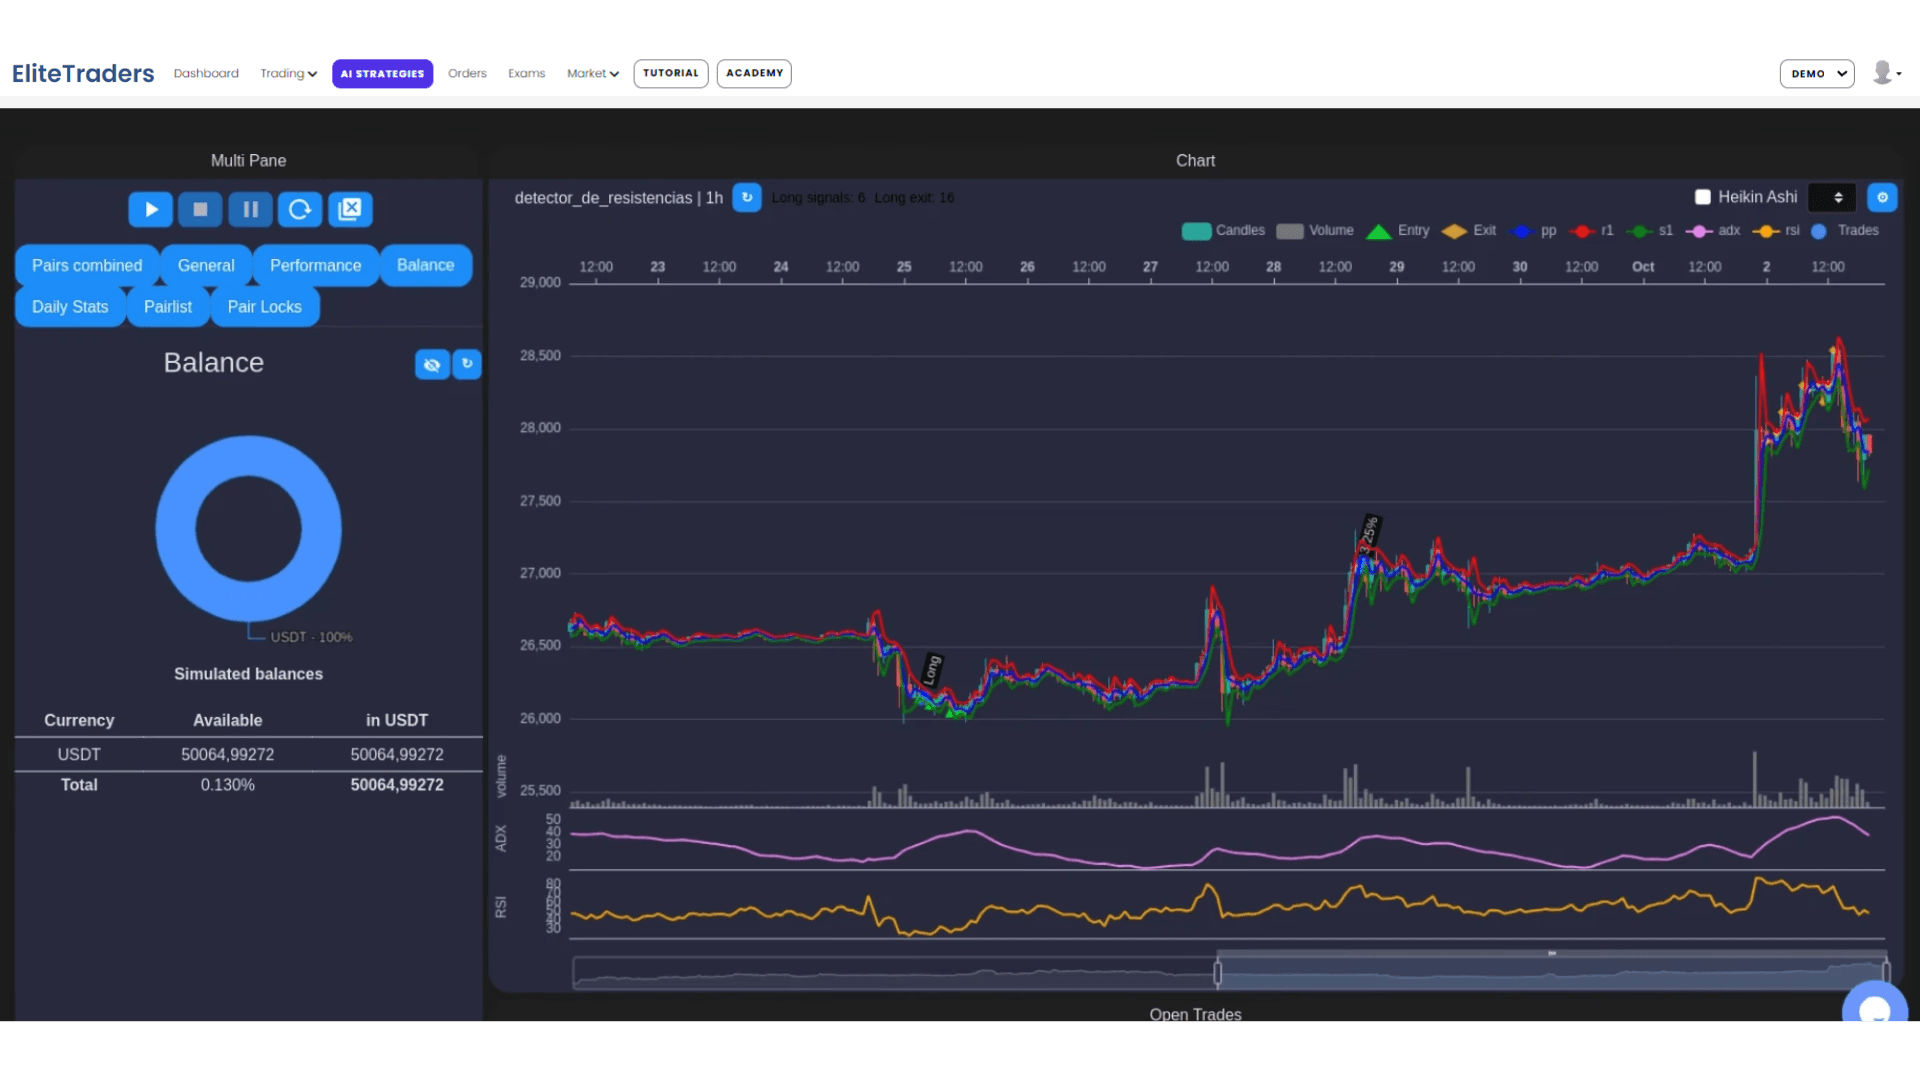Open AI STRATEGIES section

point(382,73)
